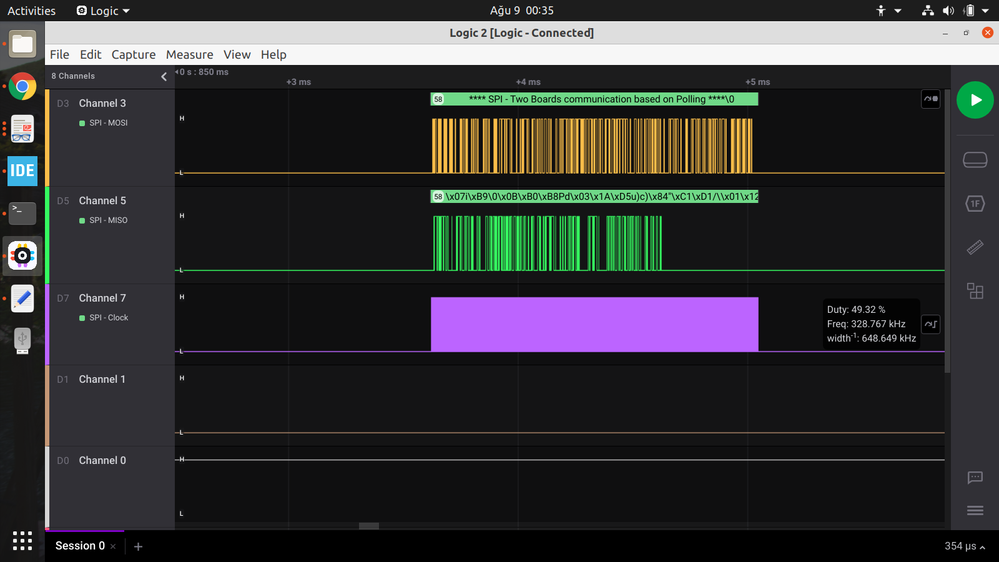Open the Measurements ruler panel
This screenshot has height=562, width=999.
[975, 247]
